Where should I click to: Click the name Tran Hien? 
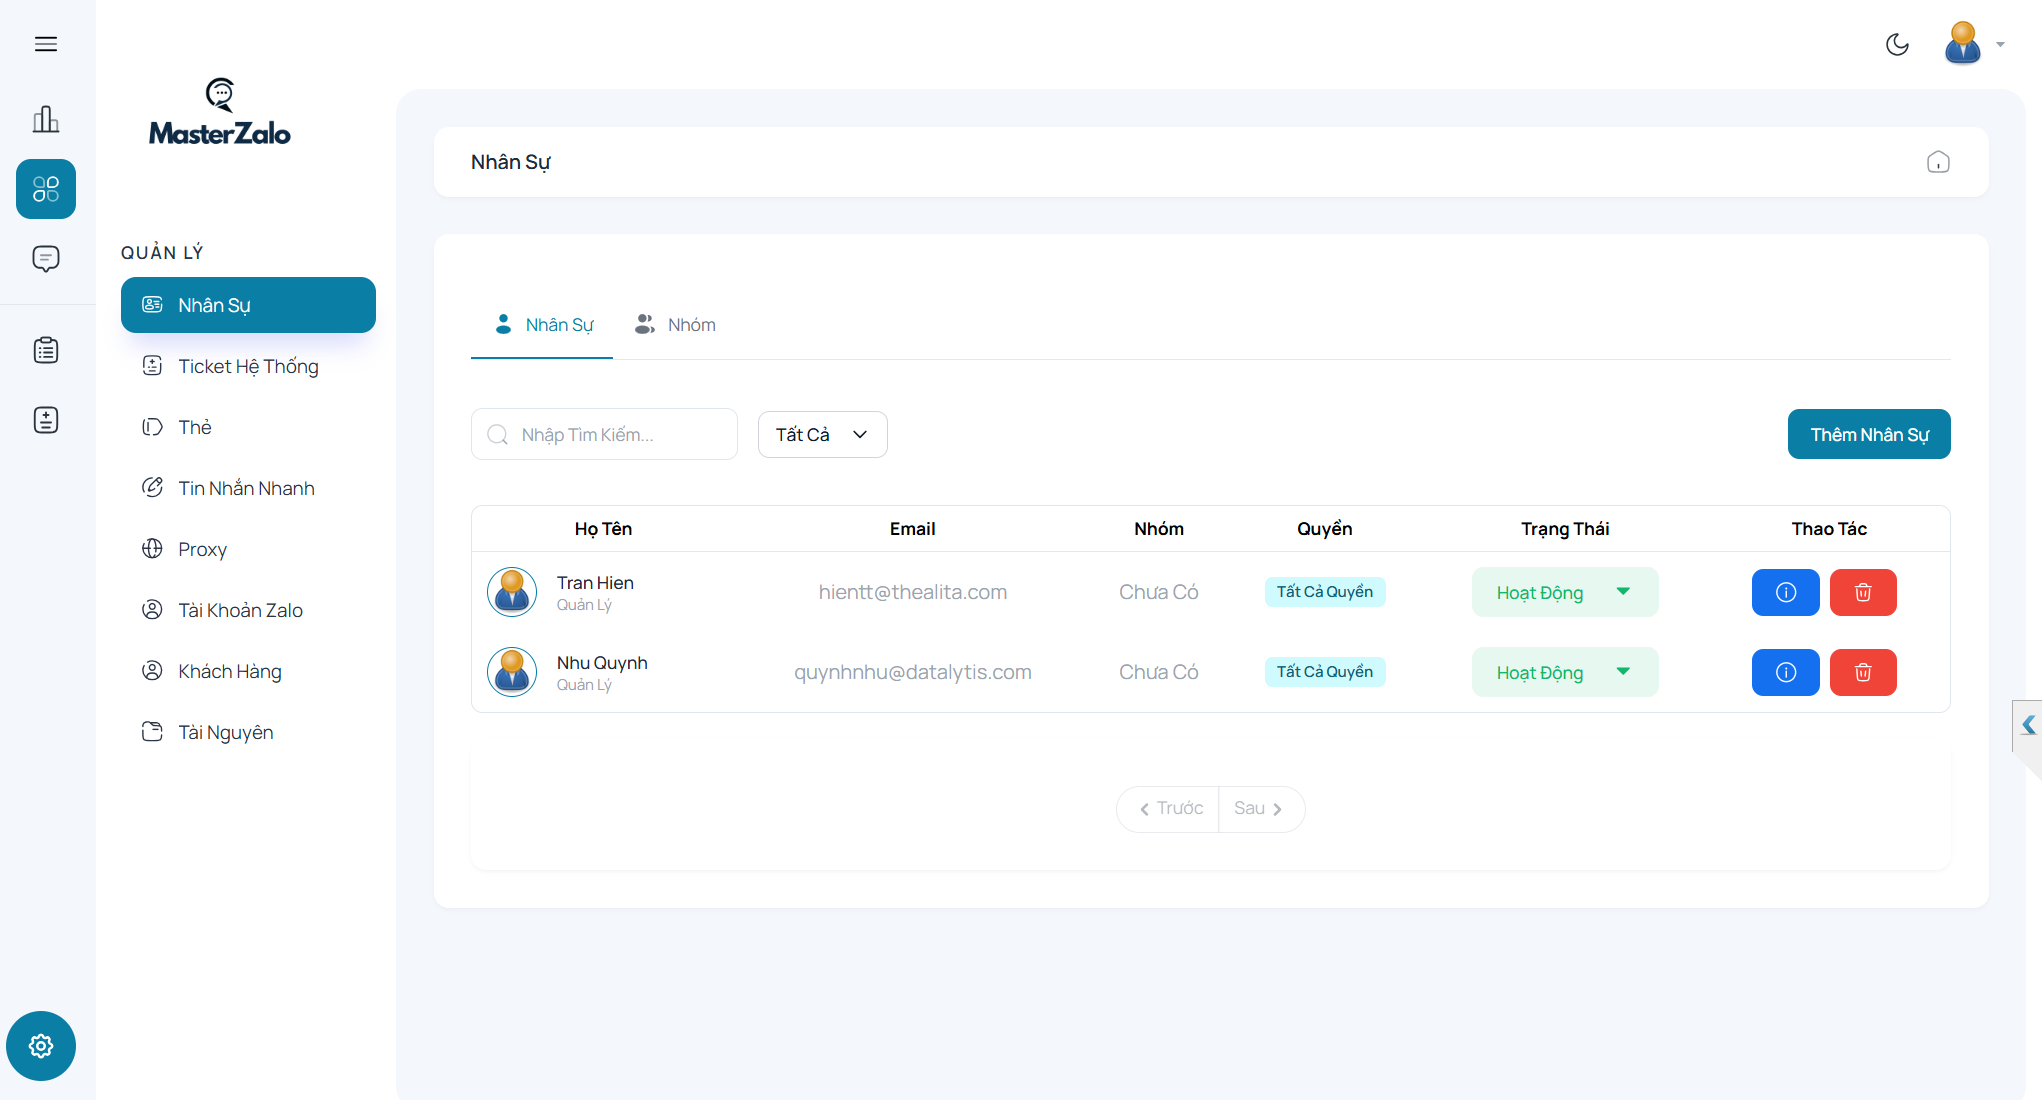[x=595, y=583]
